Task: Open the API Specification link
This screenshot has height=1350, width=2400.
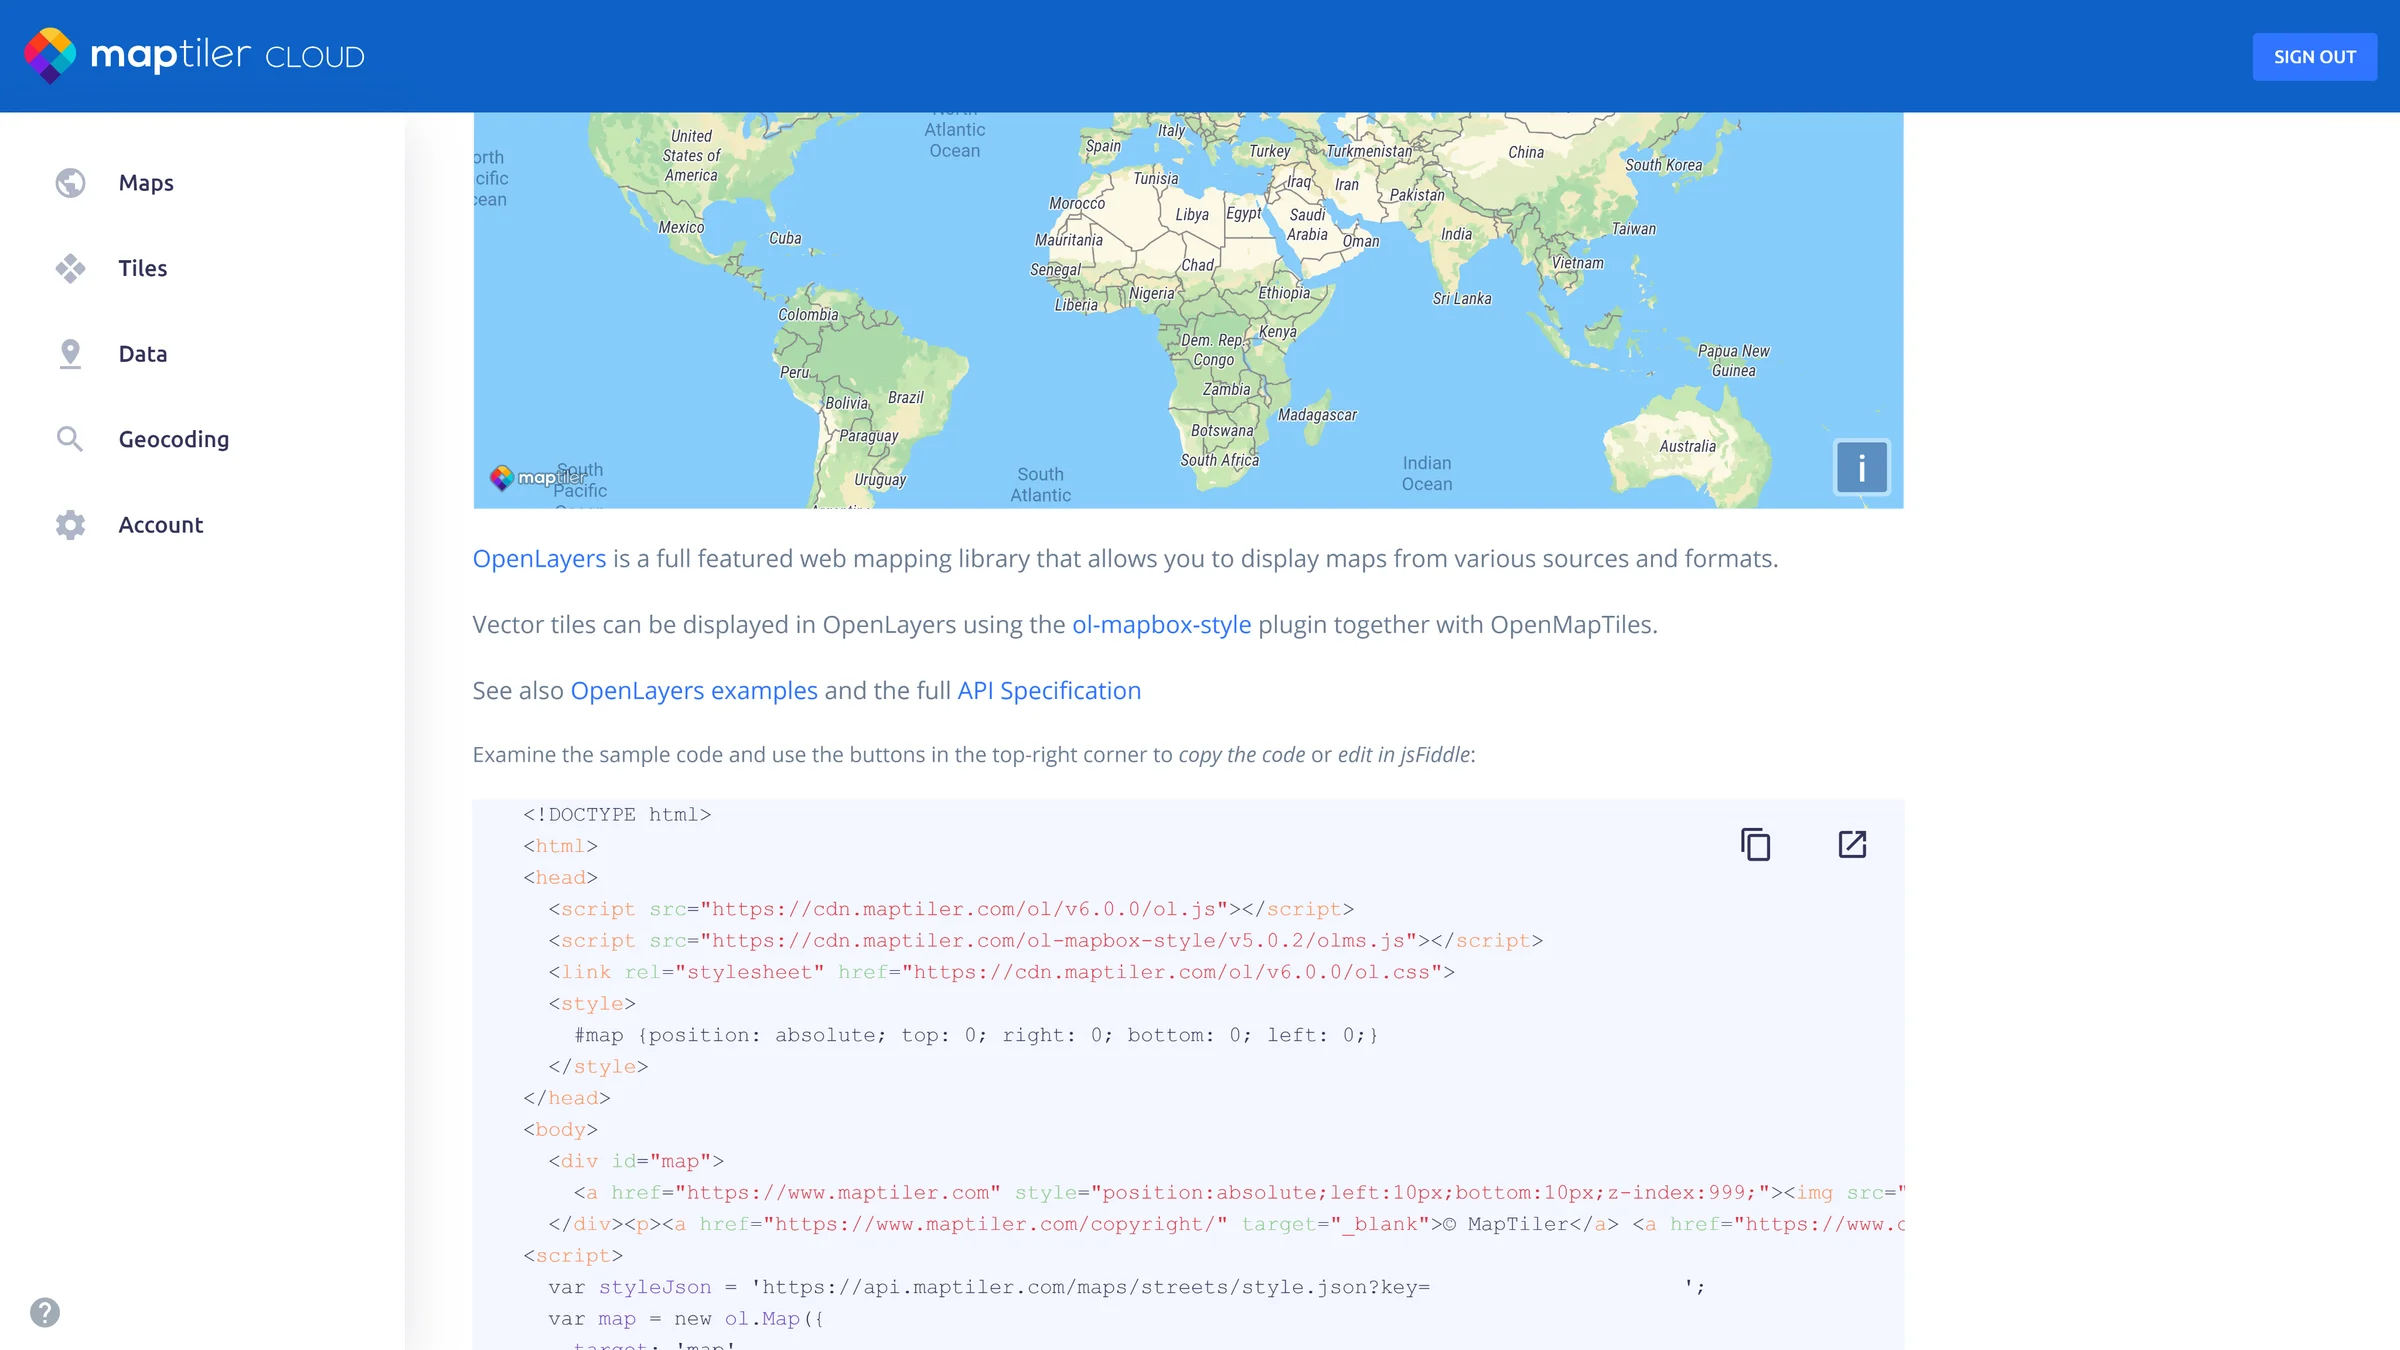Action: (1049, 690)
